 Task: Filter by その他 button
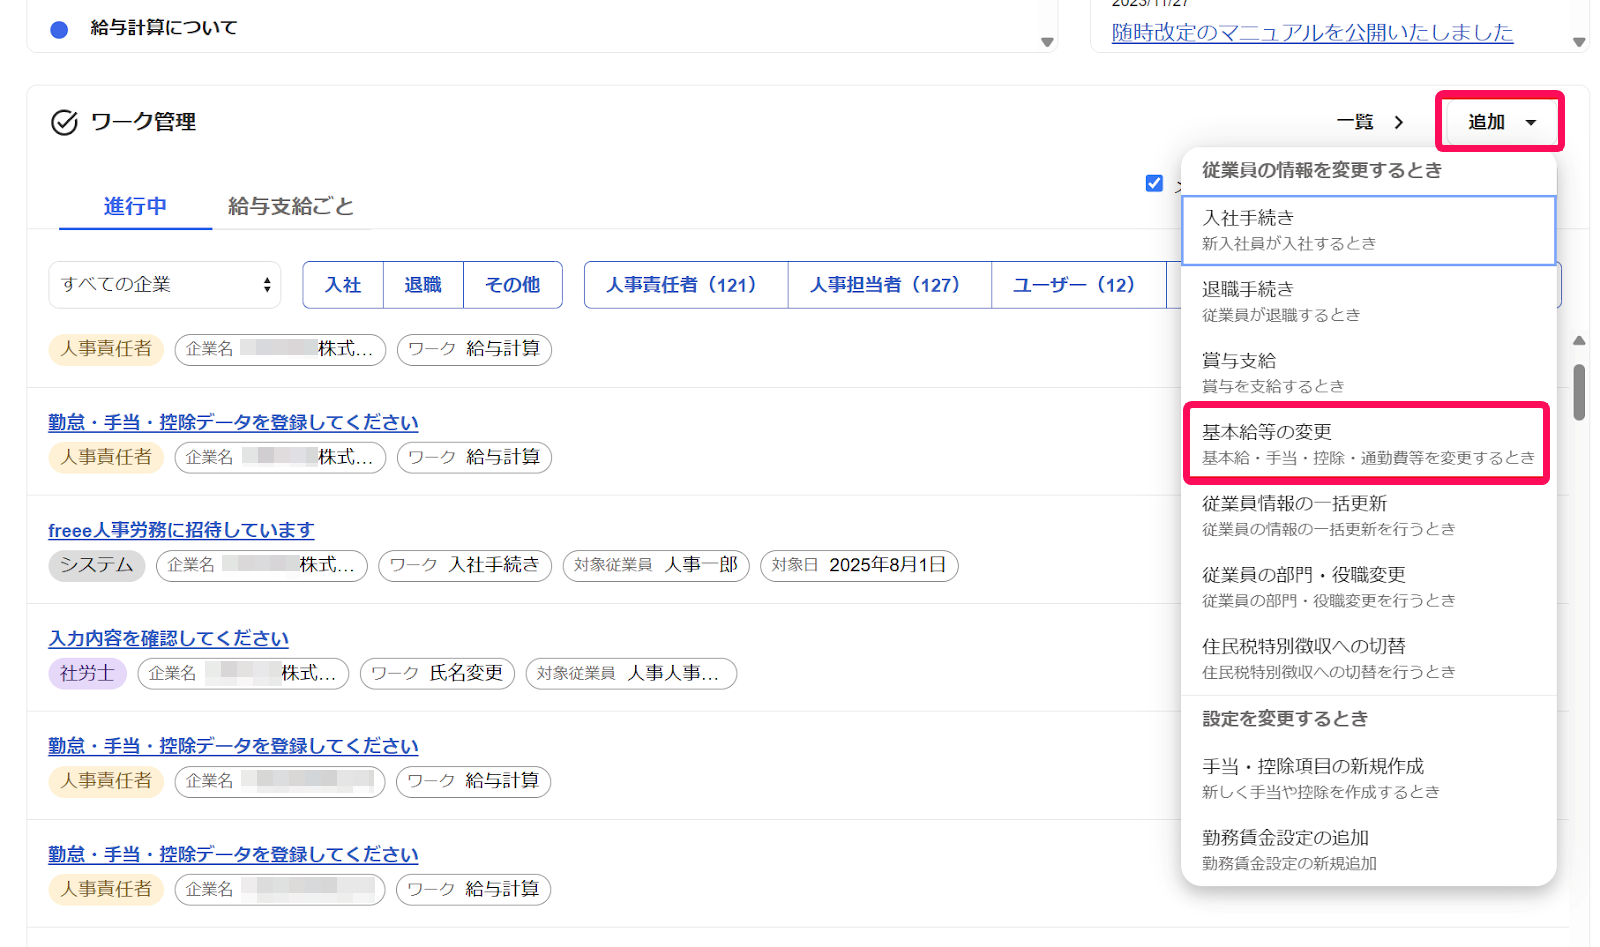(512, 285)
